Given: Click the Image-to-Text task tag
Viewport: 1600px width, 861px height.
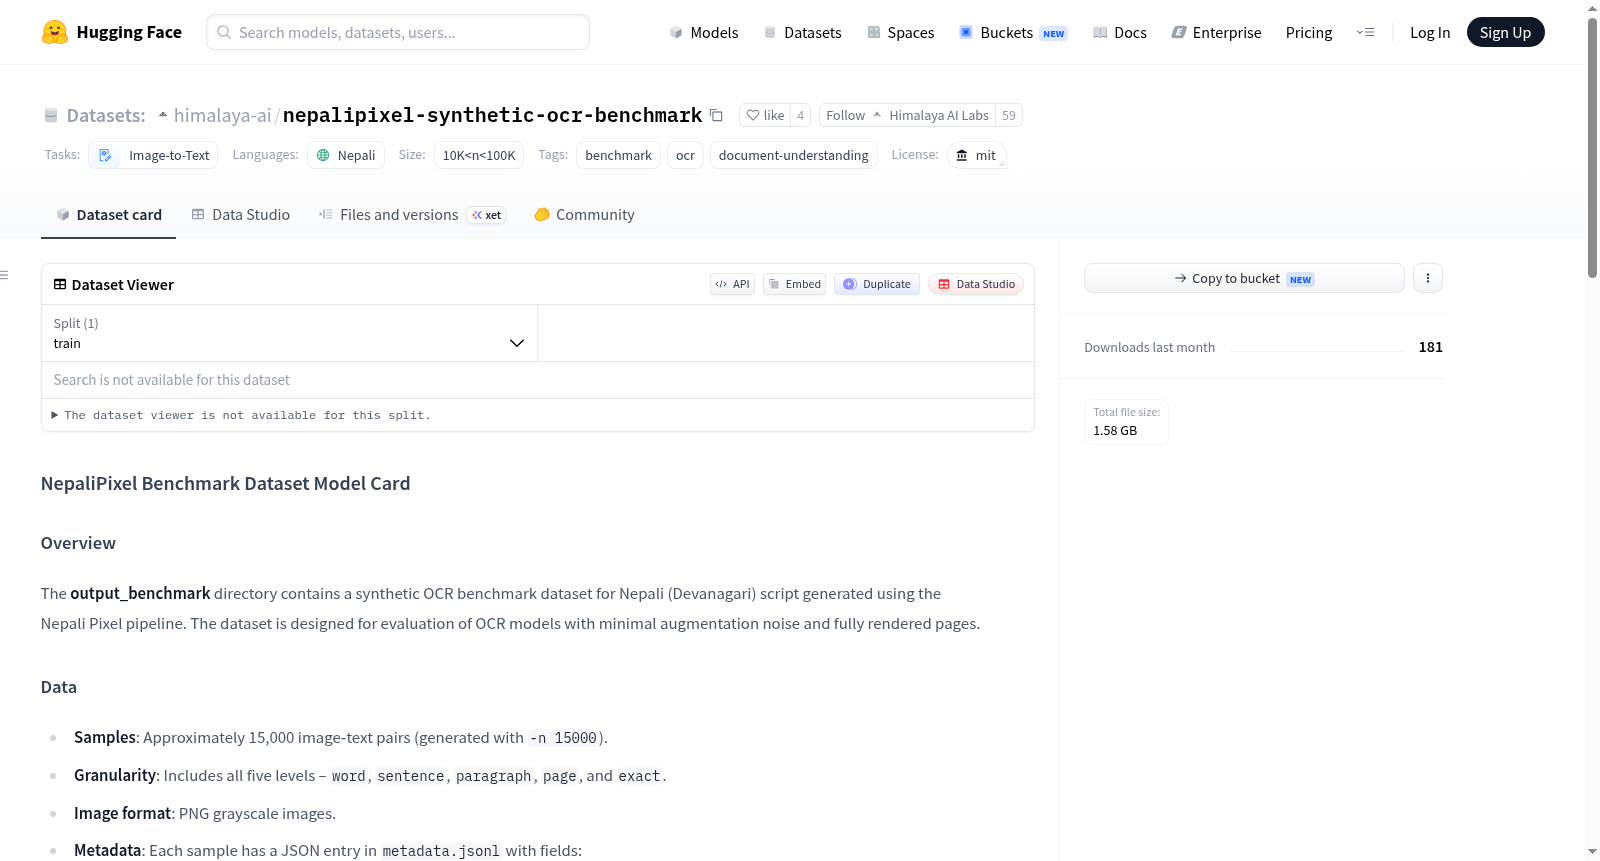Looking at the screenshot, I should tap(154, 155).
